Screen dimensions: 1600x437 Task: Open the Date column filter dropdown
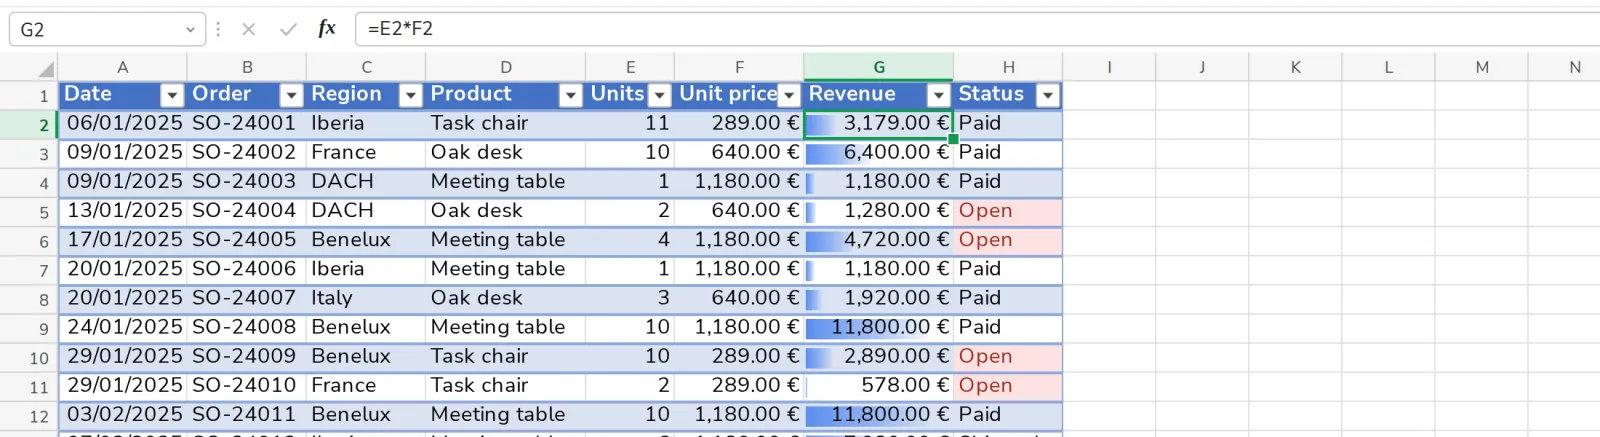pyautogui.click(x=172, y=95)
